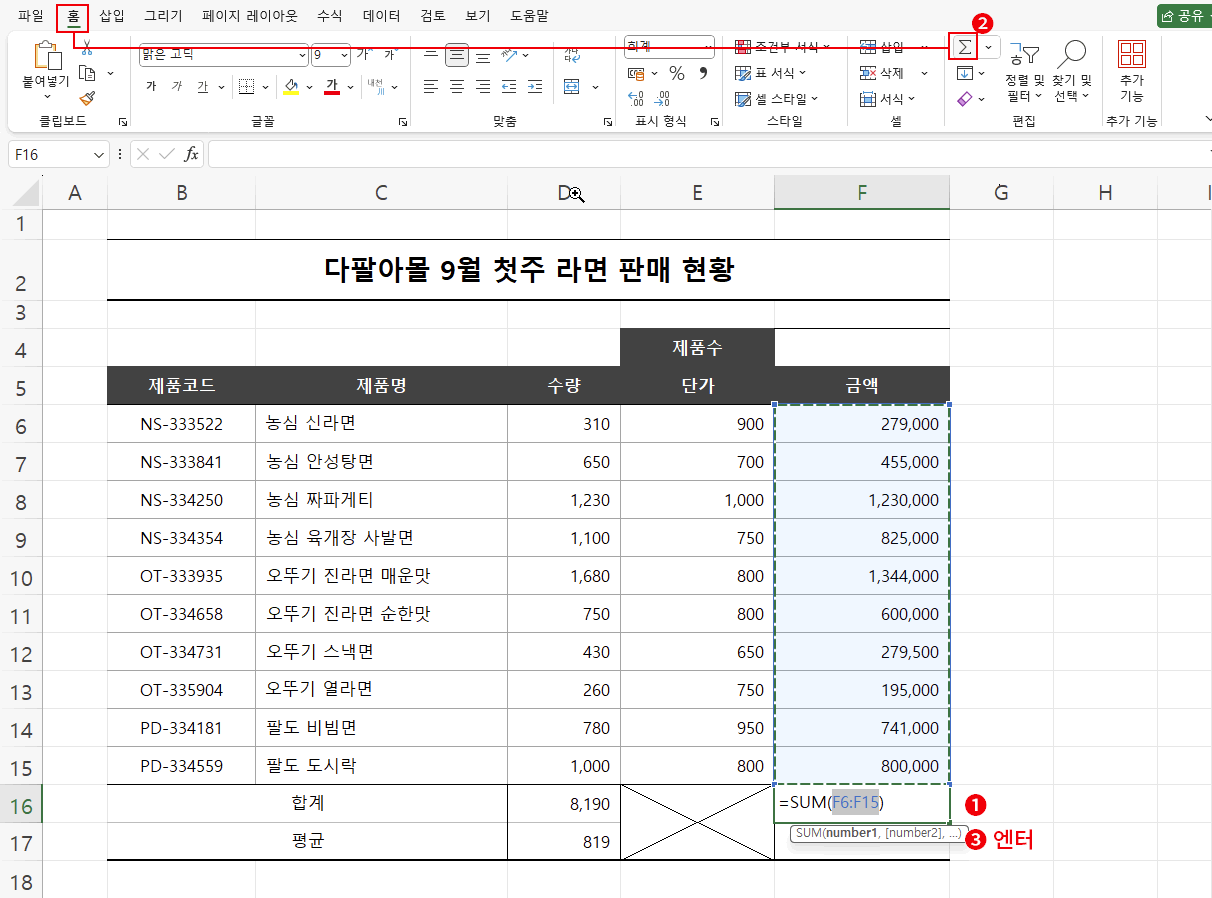Screen dimensions: 1212x898
Task: Click the increase indent icon
Action: tap(534, 87)
